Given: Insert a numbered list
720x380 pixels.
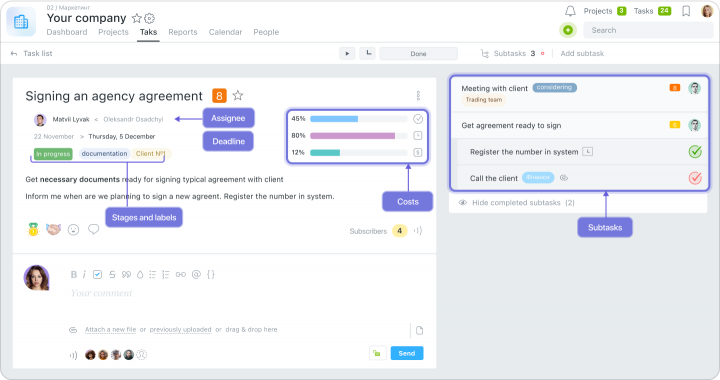Looking at the screenshot, I should pos(166,274).
